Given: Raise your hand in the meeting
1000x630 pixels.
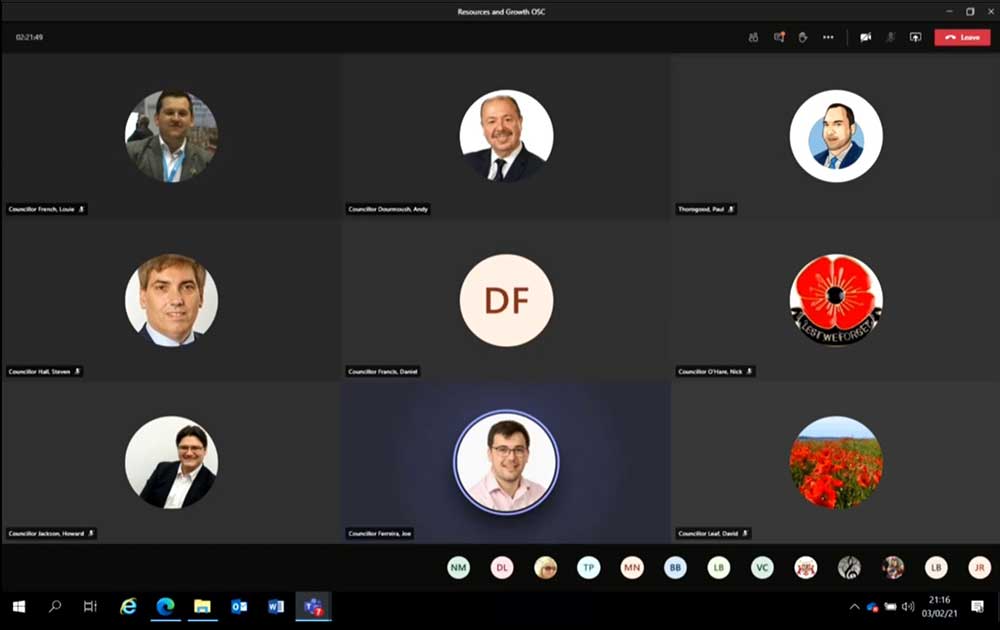Looking at the screenshot, I should coord(802,37).
